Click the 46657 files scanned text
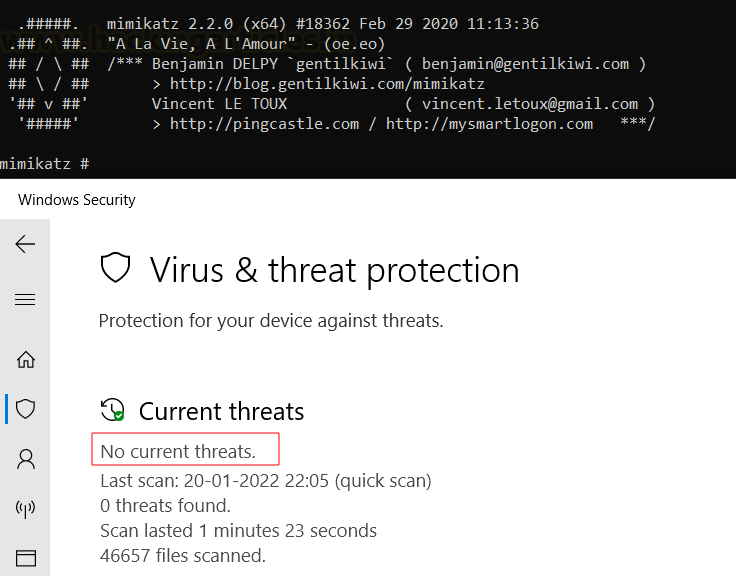 coord(183,556)
